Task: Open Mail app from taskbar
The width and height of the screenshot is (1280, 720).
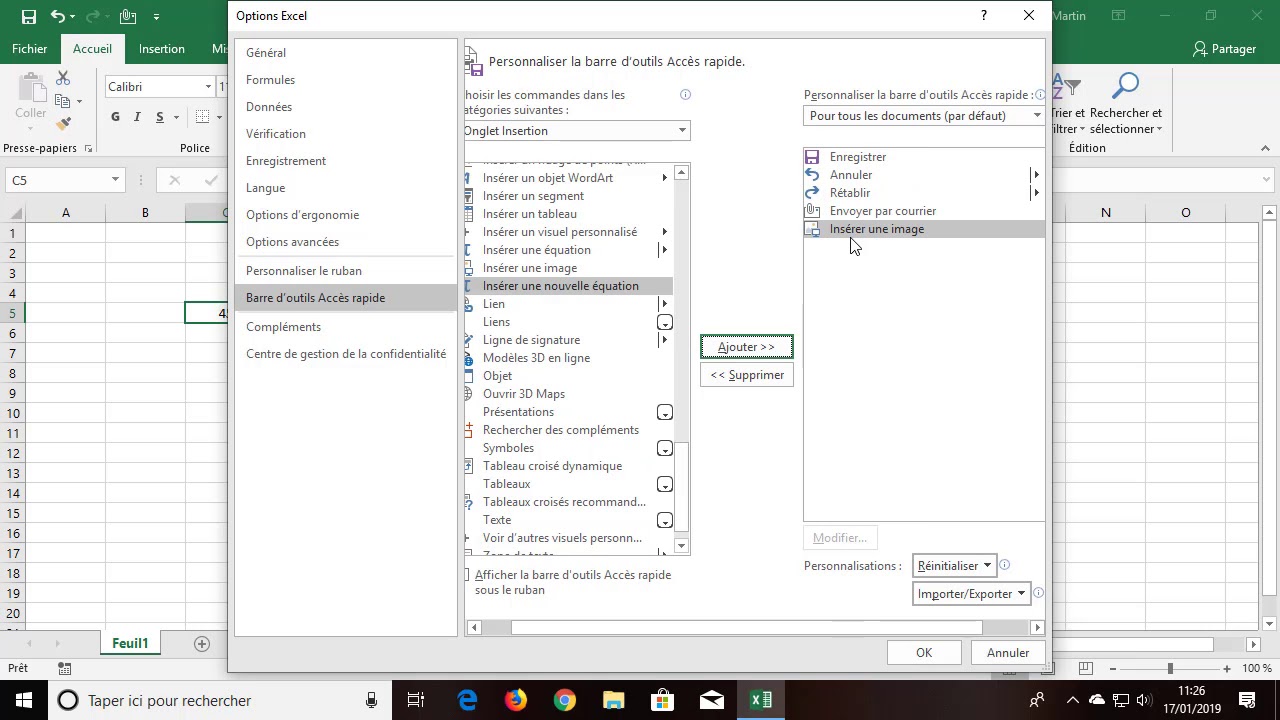Action: [x=712, y=700]
